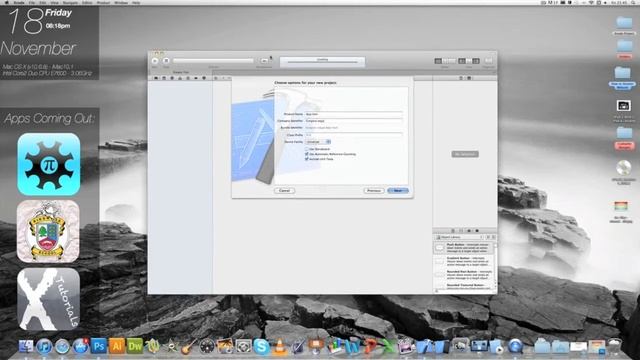
Task: Open the Device Family dropdown
Action: coord(318,142)
